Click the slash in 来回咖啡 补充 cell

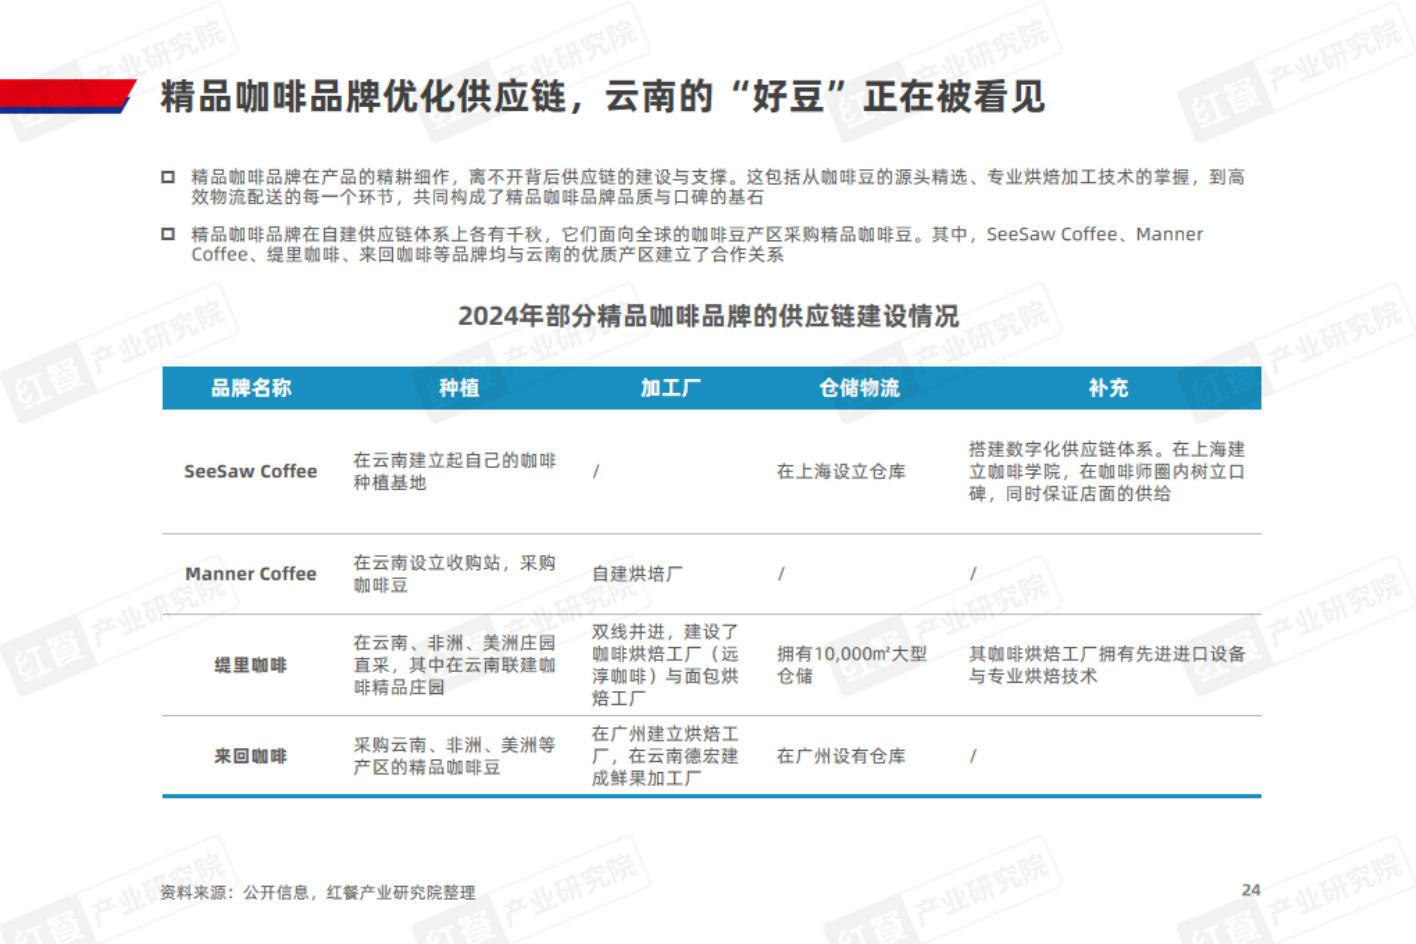pos(972,756)
